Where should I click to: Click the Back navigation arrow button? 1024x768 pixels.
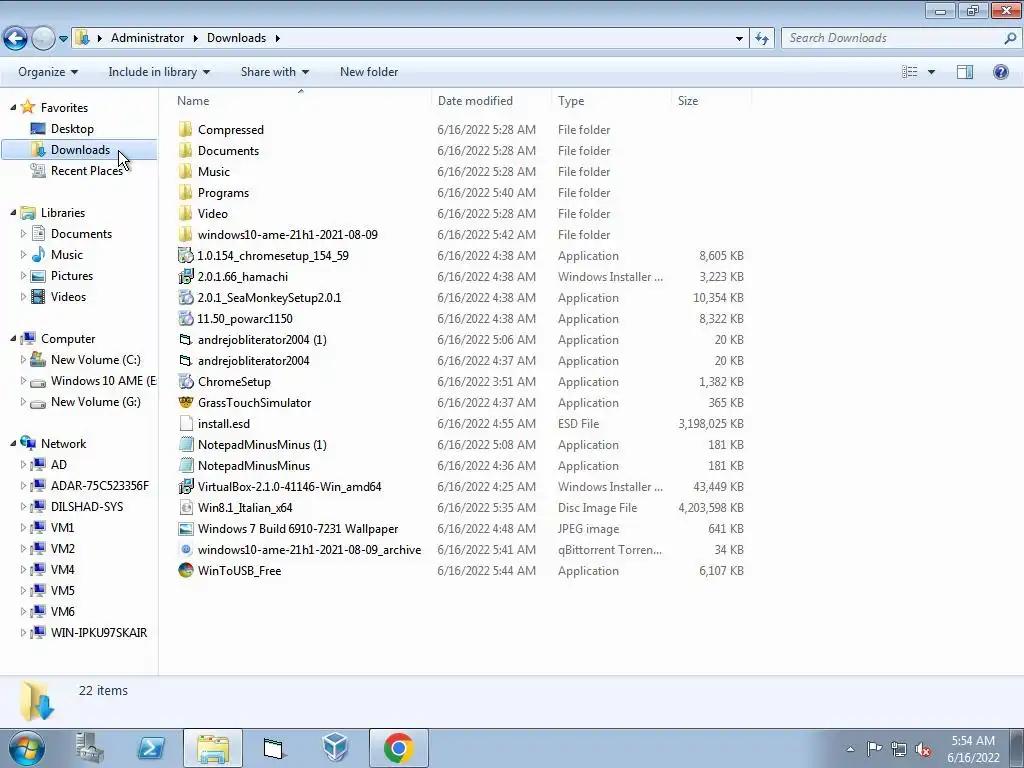coord(16,39)
